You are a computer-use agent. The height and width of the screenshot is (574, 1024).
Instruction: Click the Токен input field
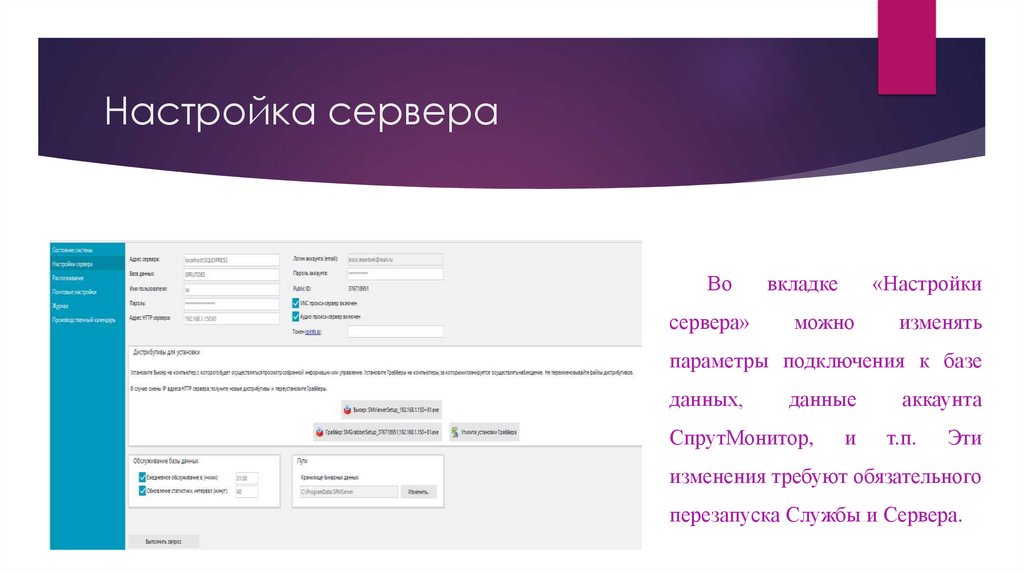(395, 332)
